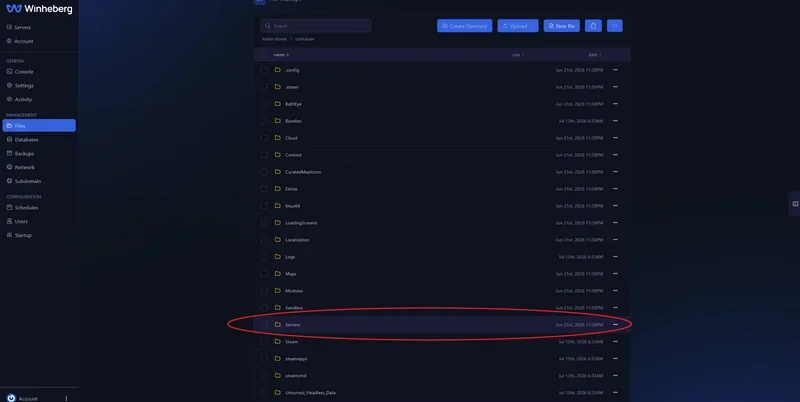Click into the Search files field
This screenshot has width=800, height=402.
[316, 26]
